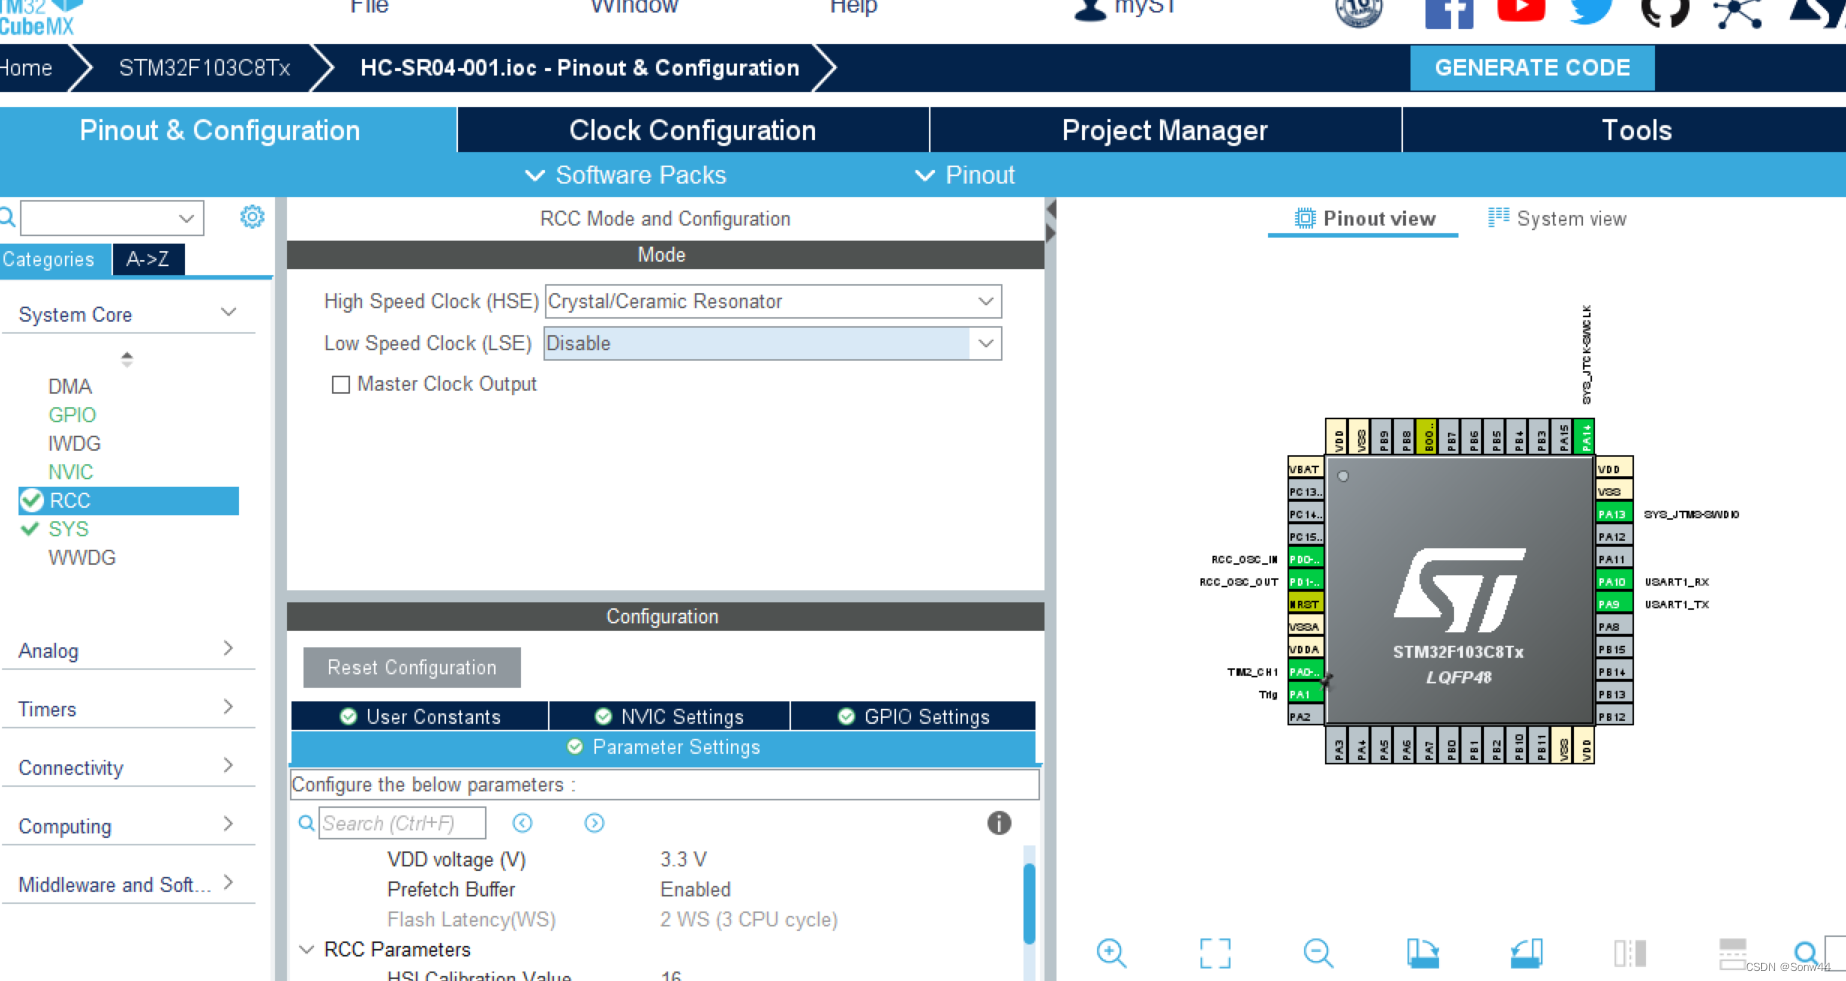Click the pin search magnifier icon

(x=1805, y=952)
